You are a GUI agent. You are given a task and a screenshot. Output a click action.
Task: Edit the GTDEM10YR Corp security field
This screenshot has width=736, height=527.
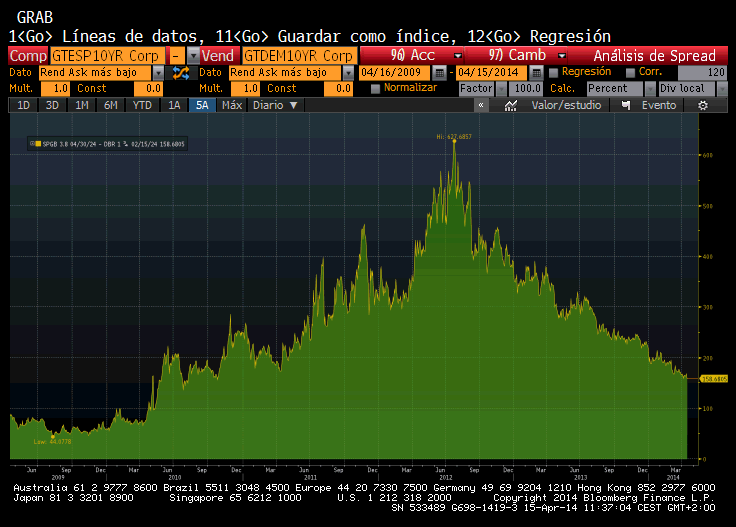[300, 56]
